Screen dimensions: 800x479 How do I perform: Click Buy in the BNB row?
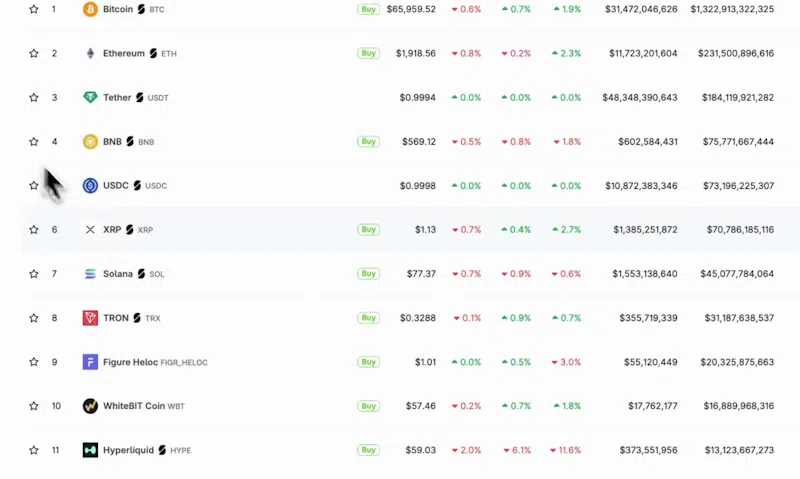[x=368, y=141]
